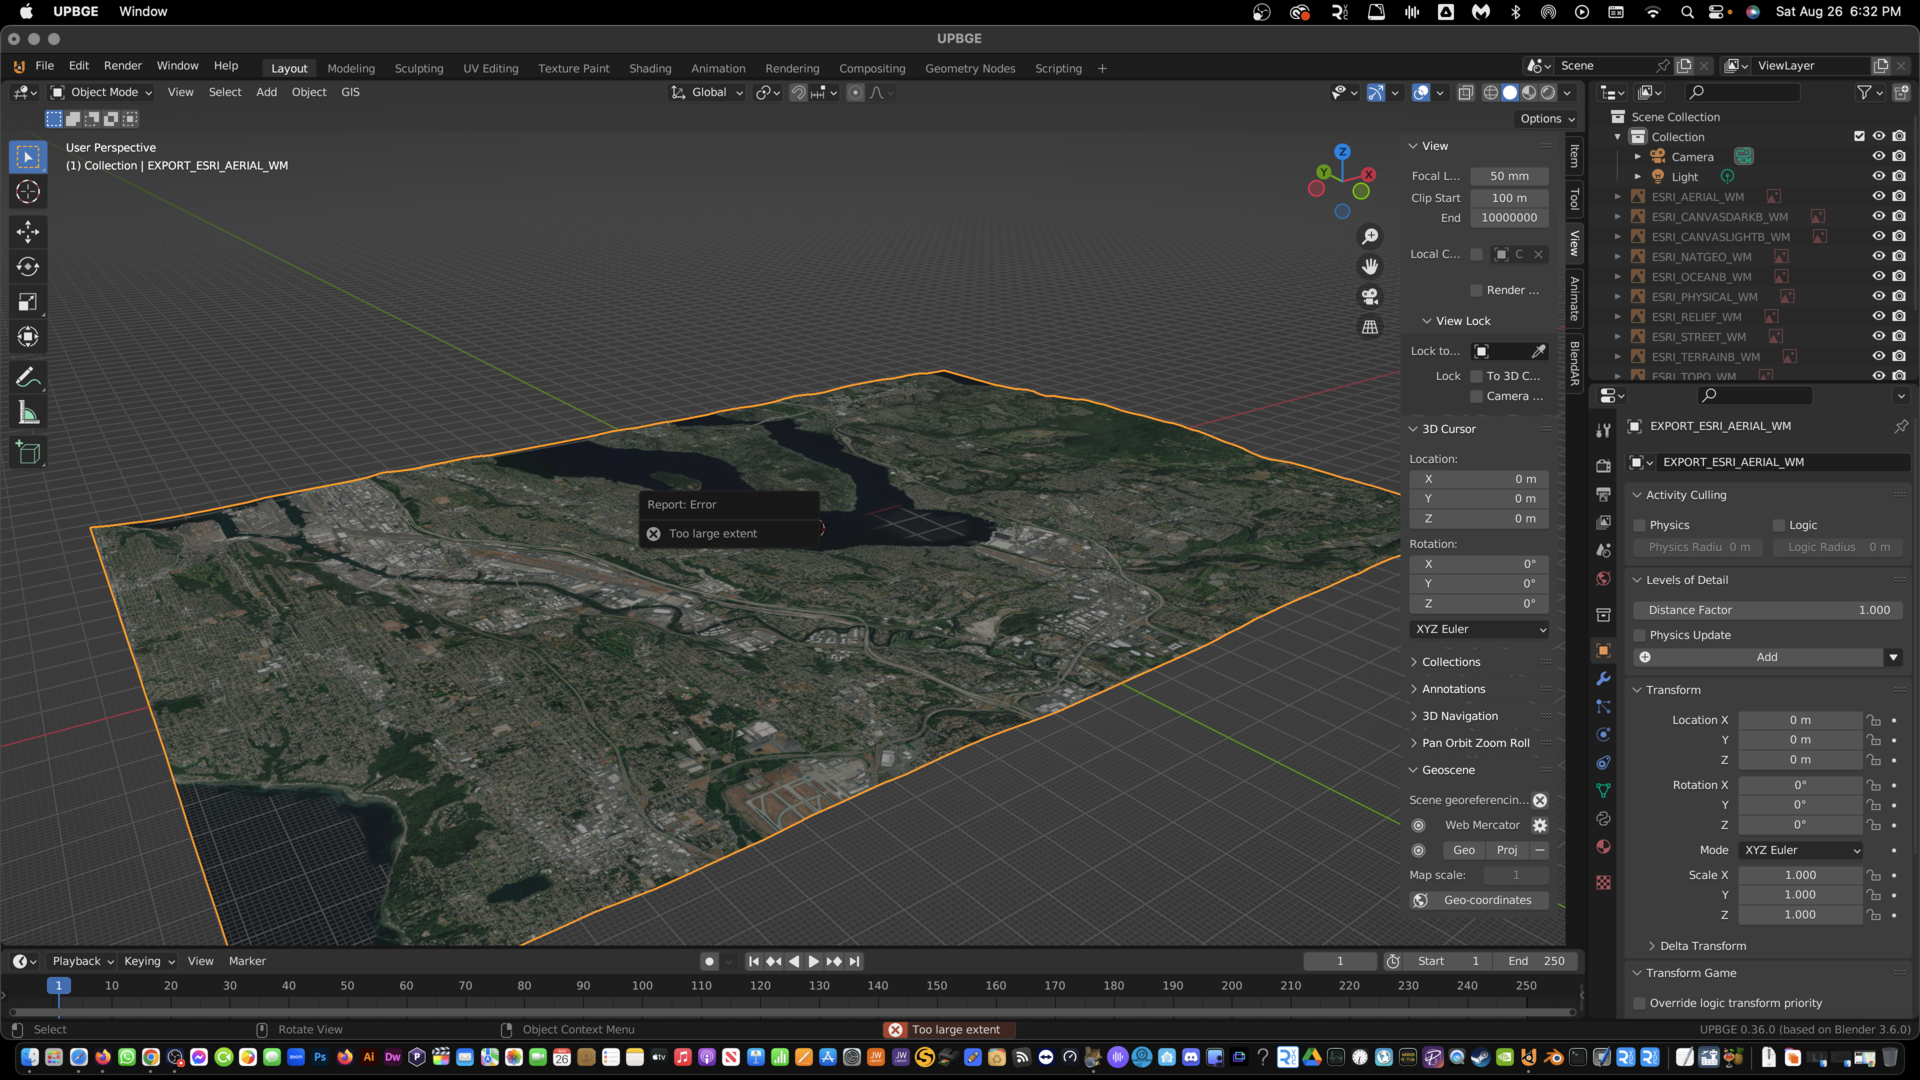Open Global transform orientation dropdown

pyautogui.click(x=708, y=92)
